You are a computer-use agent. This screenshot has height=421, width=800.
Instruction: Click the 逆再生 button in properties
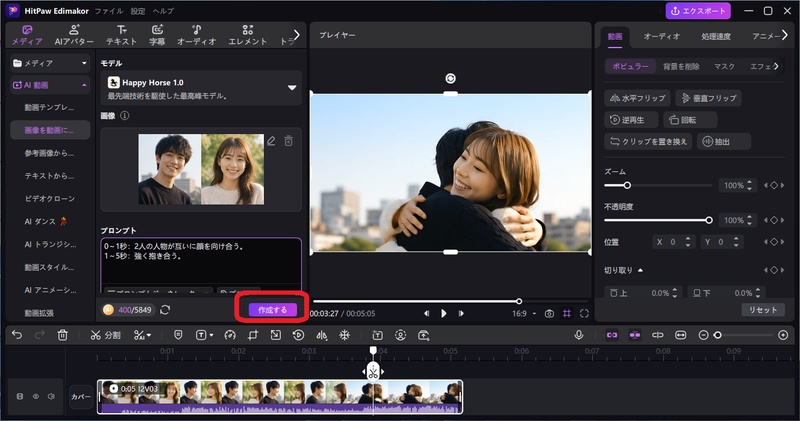[x=631, y=120]
